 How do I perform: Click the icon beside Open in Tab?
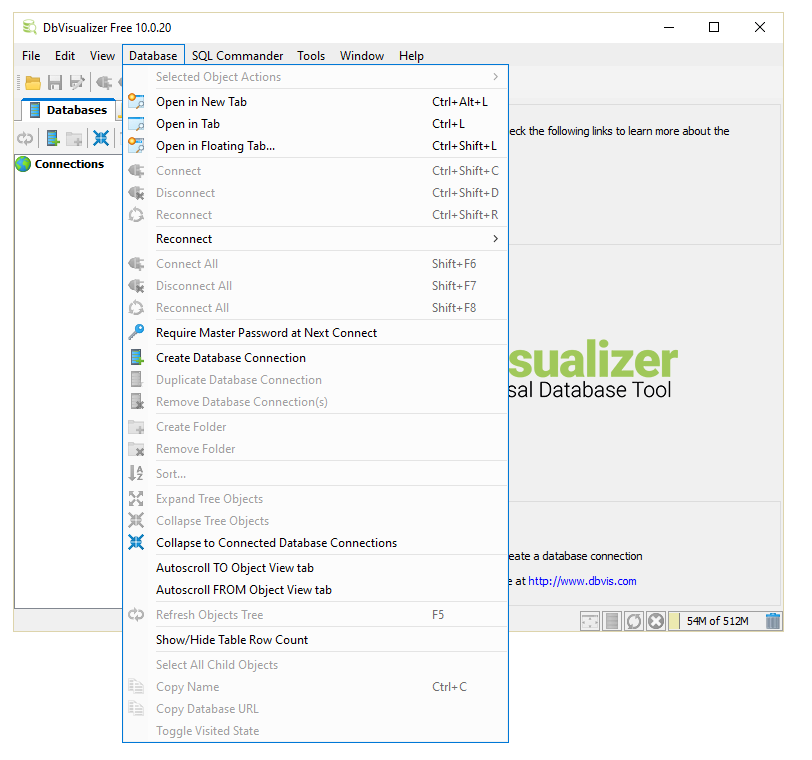(136, 124)
